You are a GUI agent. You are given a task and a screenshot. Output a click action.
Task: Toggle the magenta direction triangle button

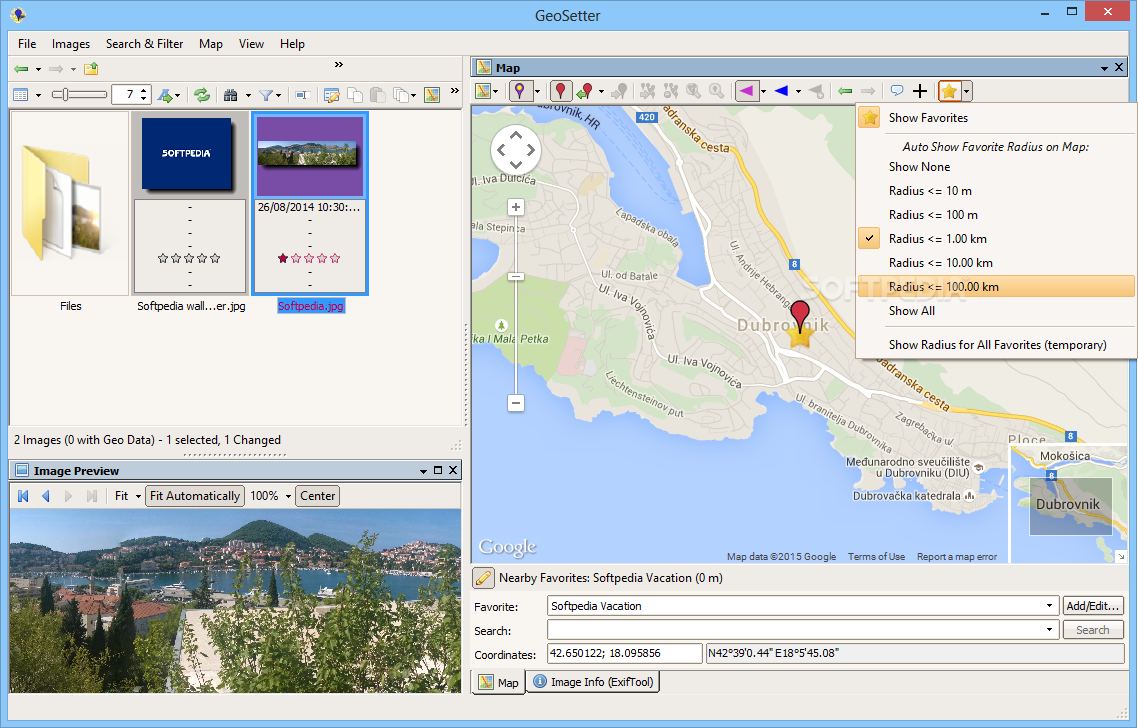746,91
